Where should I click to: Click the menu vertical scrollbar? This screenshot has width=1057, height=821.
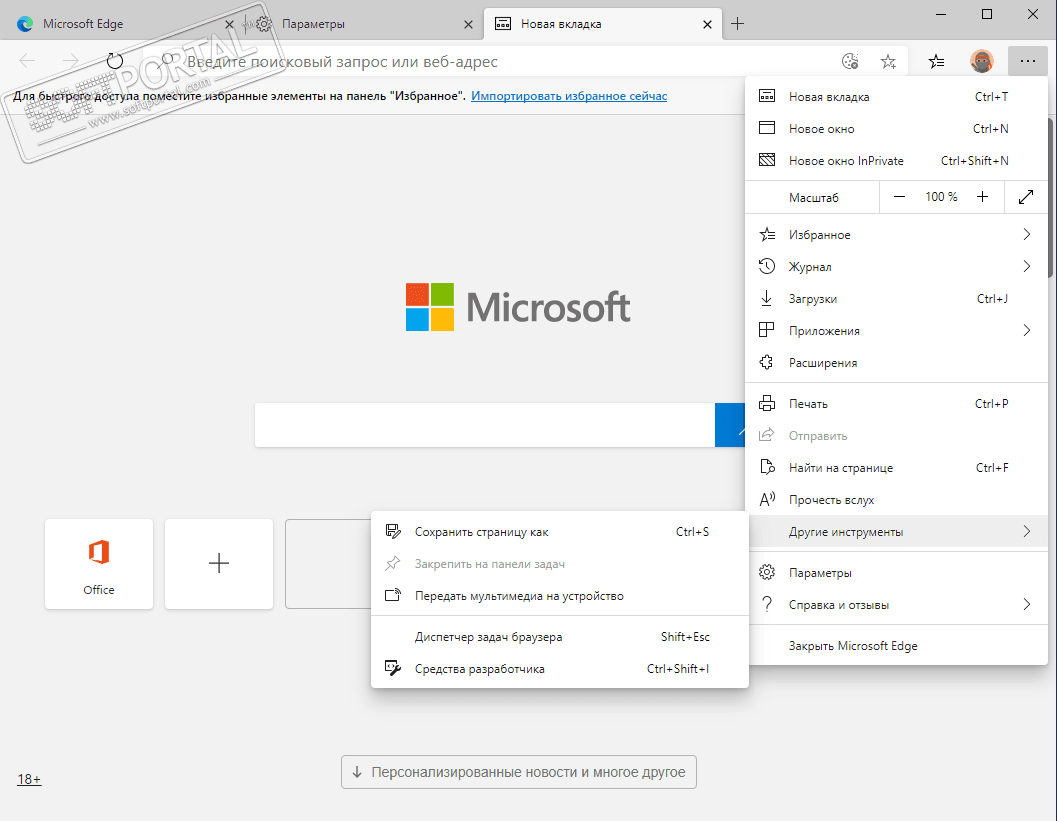1050,197
